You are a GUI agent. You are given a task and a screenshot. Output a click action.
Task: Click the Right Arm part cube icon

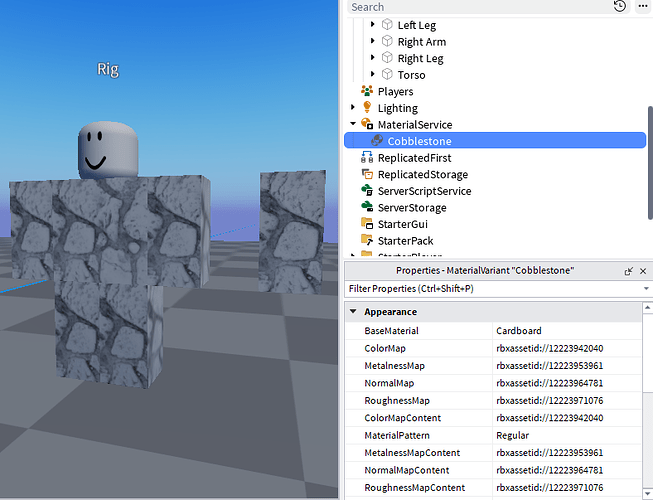387,41
